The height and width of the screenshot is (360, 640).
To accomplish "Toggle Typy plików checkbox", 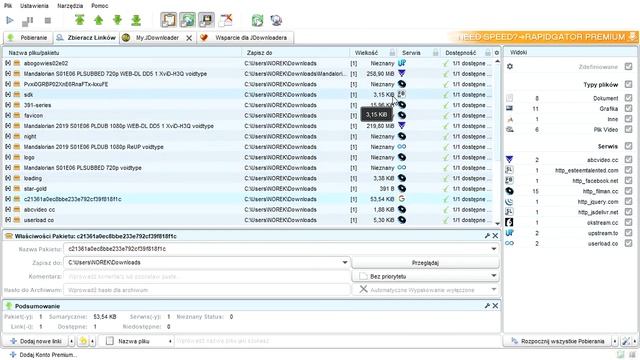I will (x=628, y=84).
